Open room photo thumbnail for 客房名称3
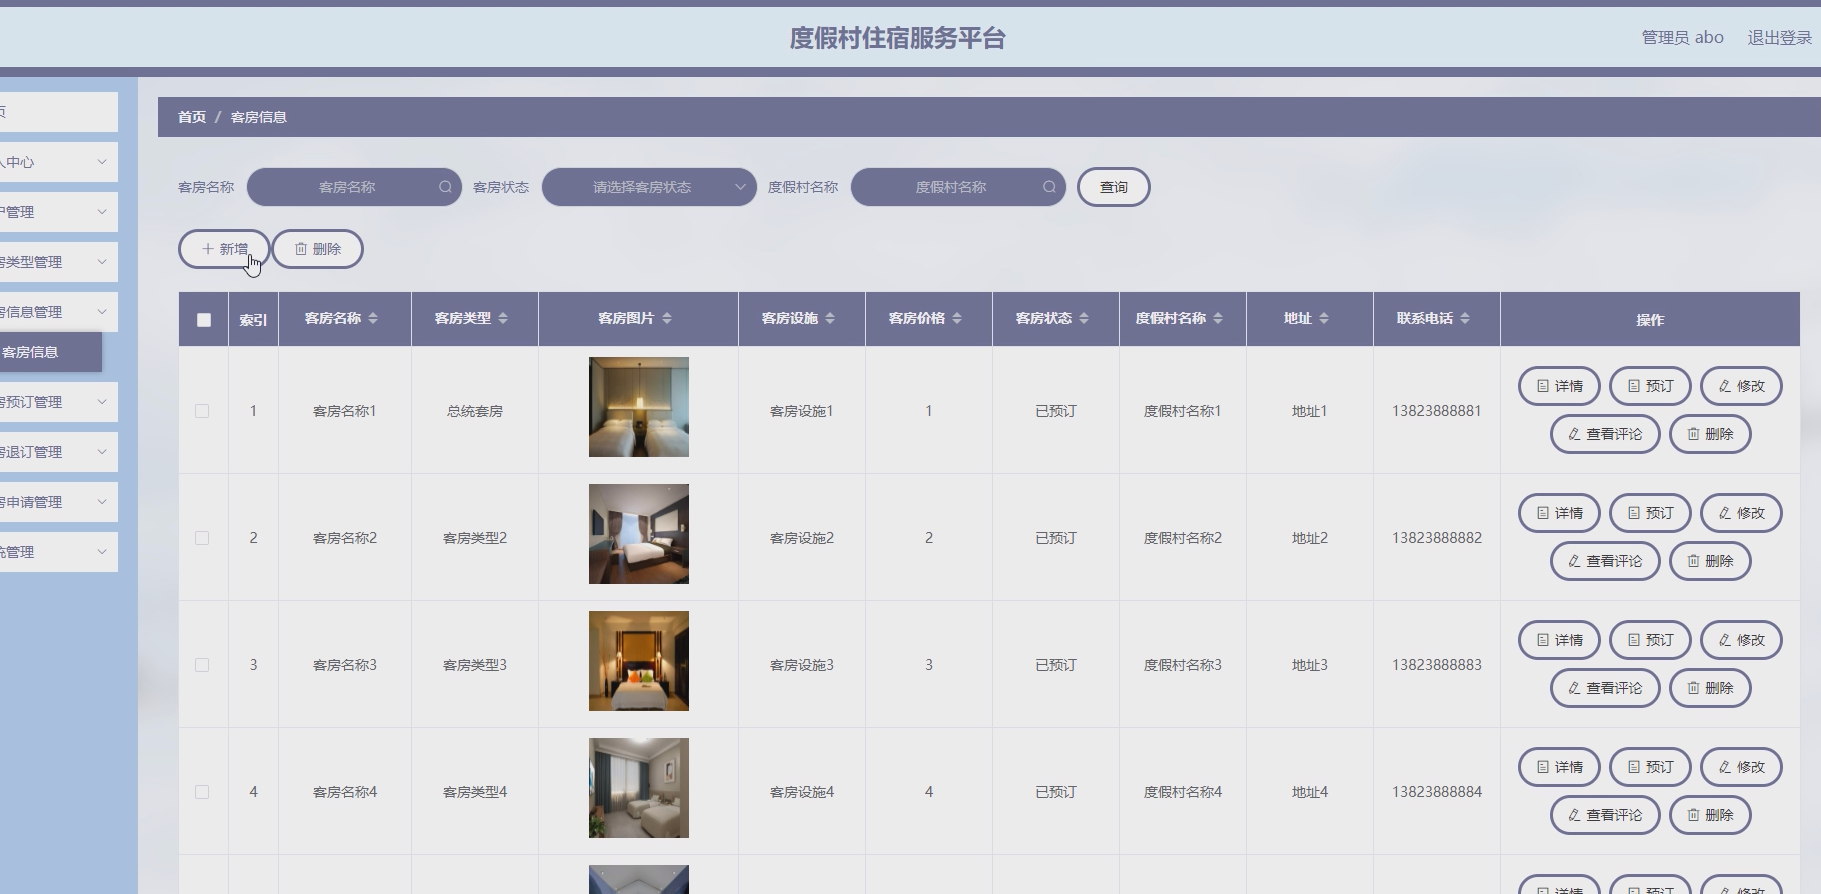Screen dimensions: 1821x894 [639, 661]
